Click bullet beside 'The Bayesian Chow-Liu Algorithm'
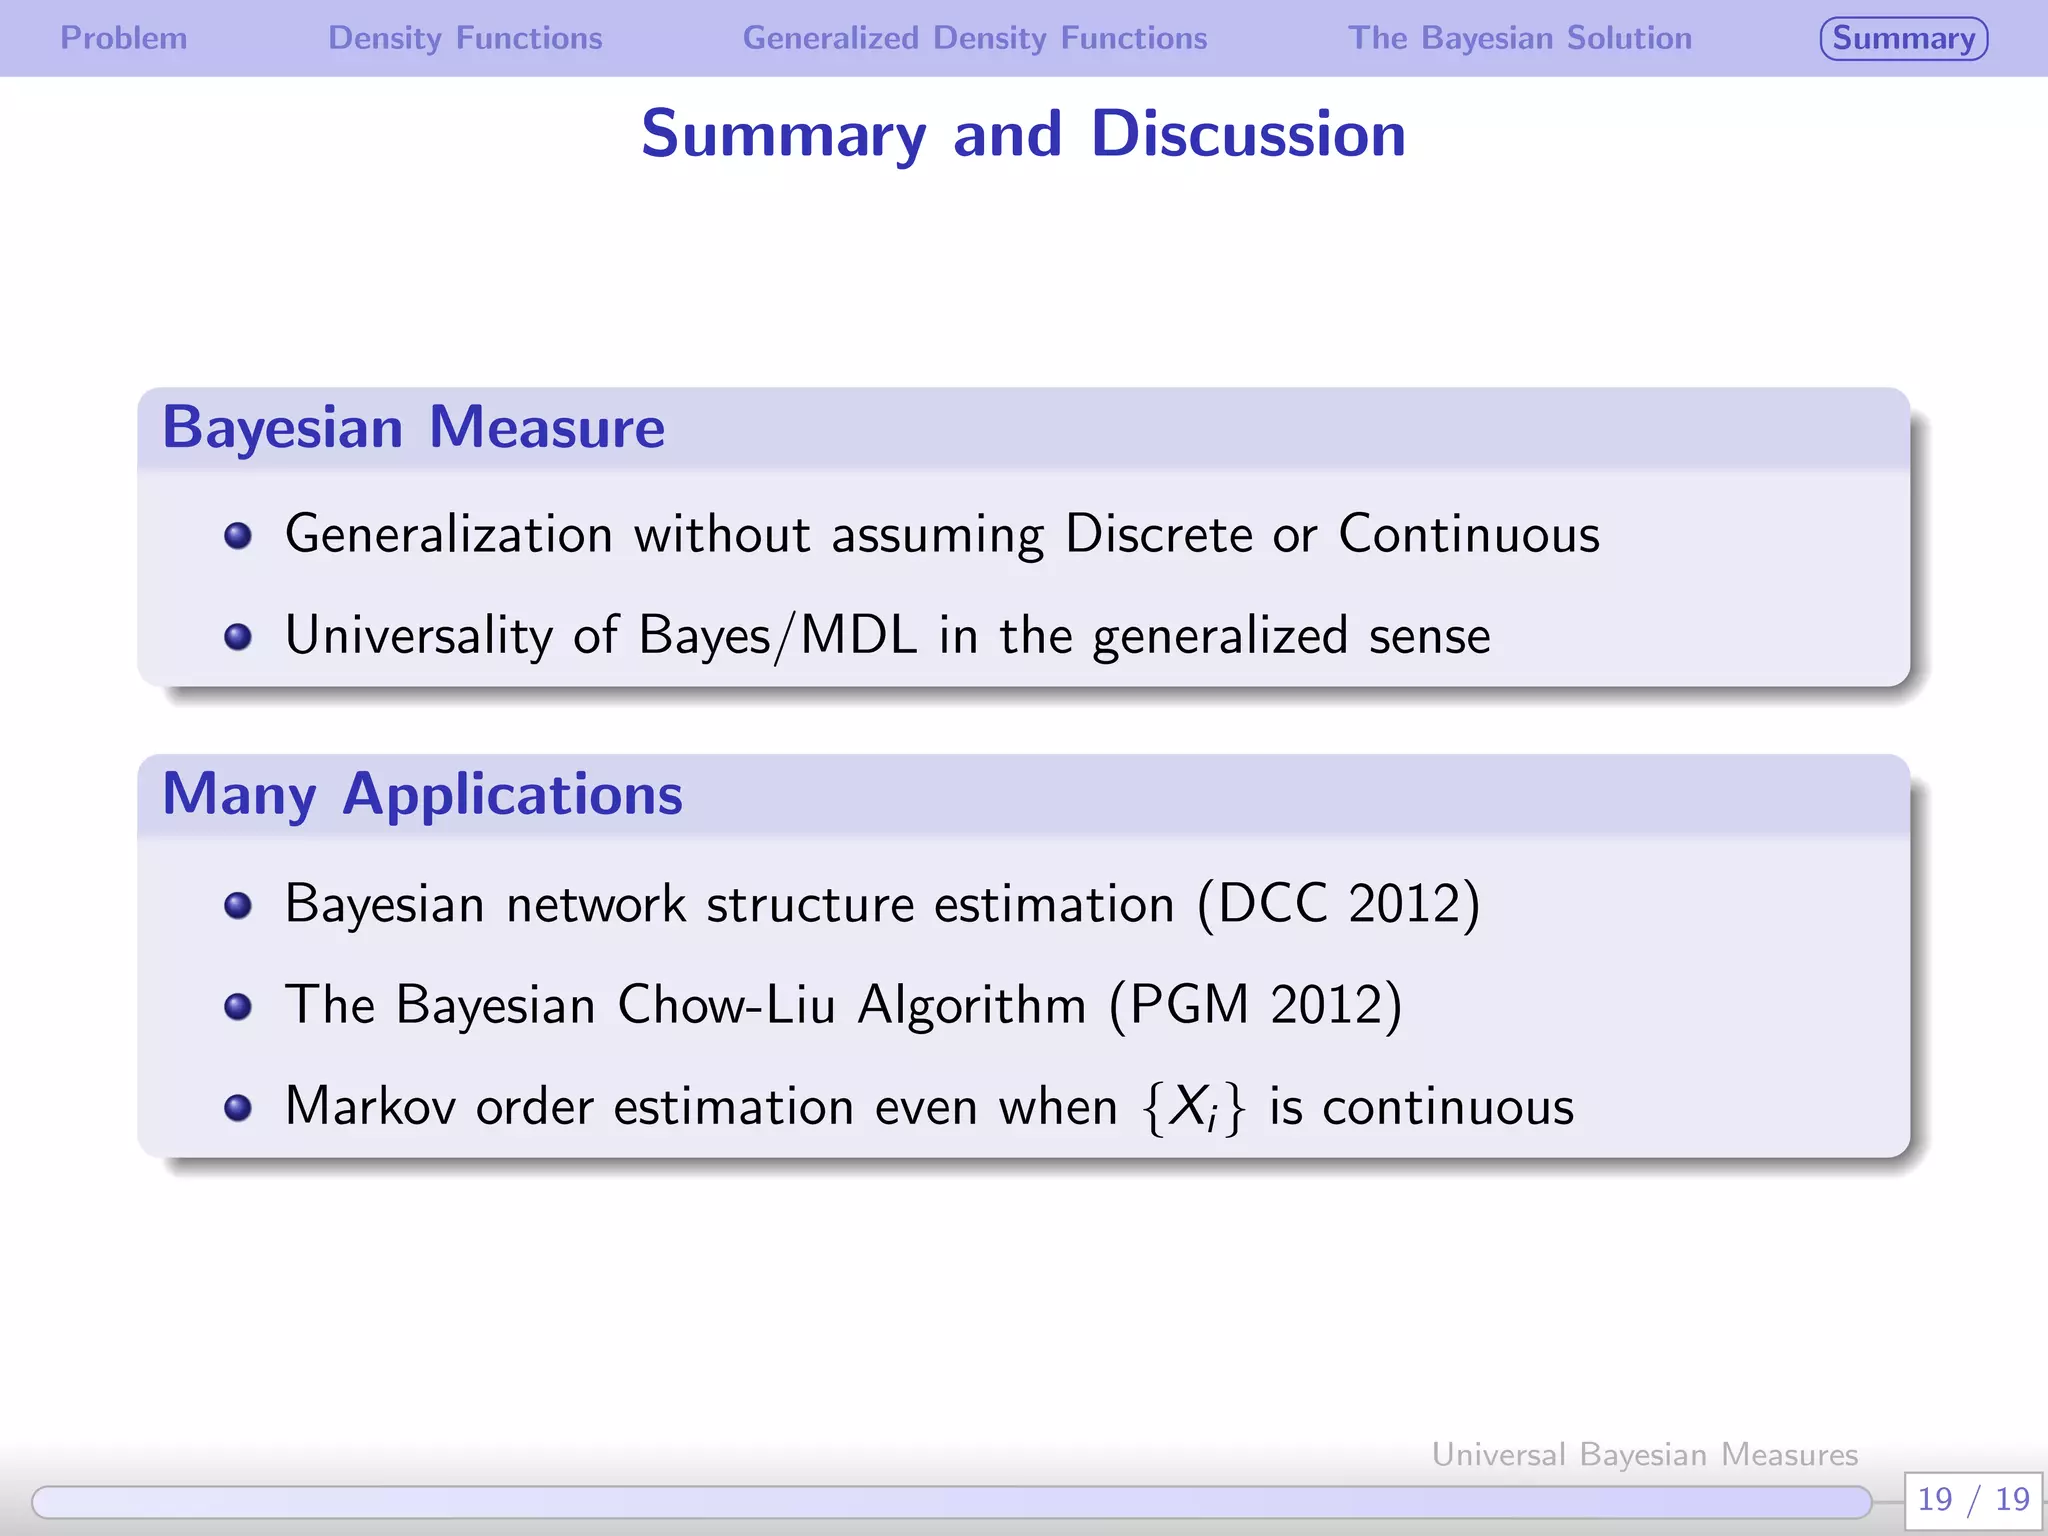 [238, 1007]
